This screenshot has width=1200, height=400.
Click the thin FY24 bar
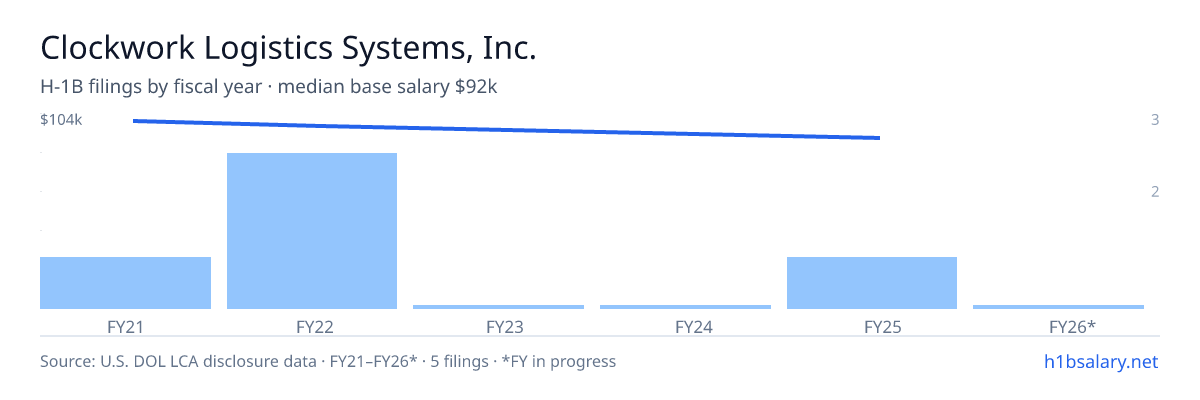[685, 307]
